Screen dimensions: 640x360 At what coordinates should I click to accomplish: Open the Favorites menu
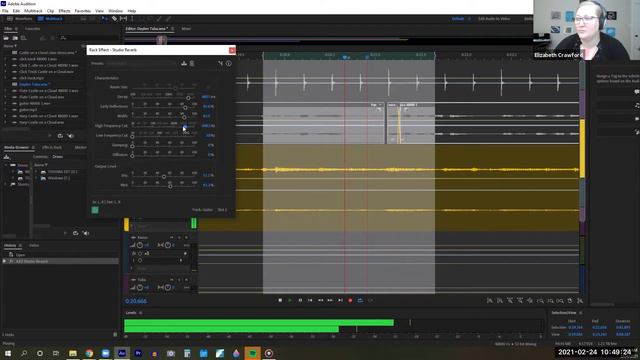82,11
